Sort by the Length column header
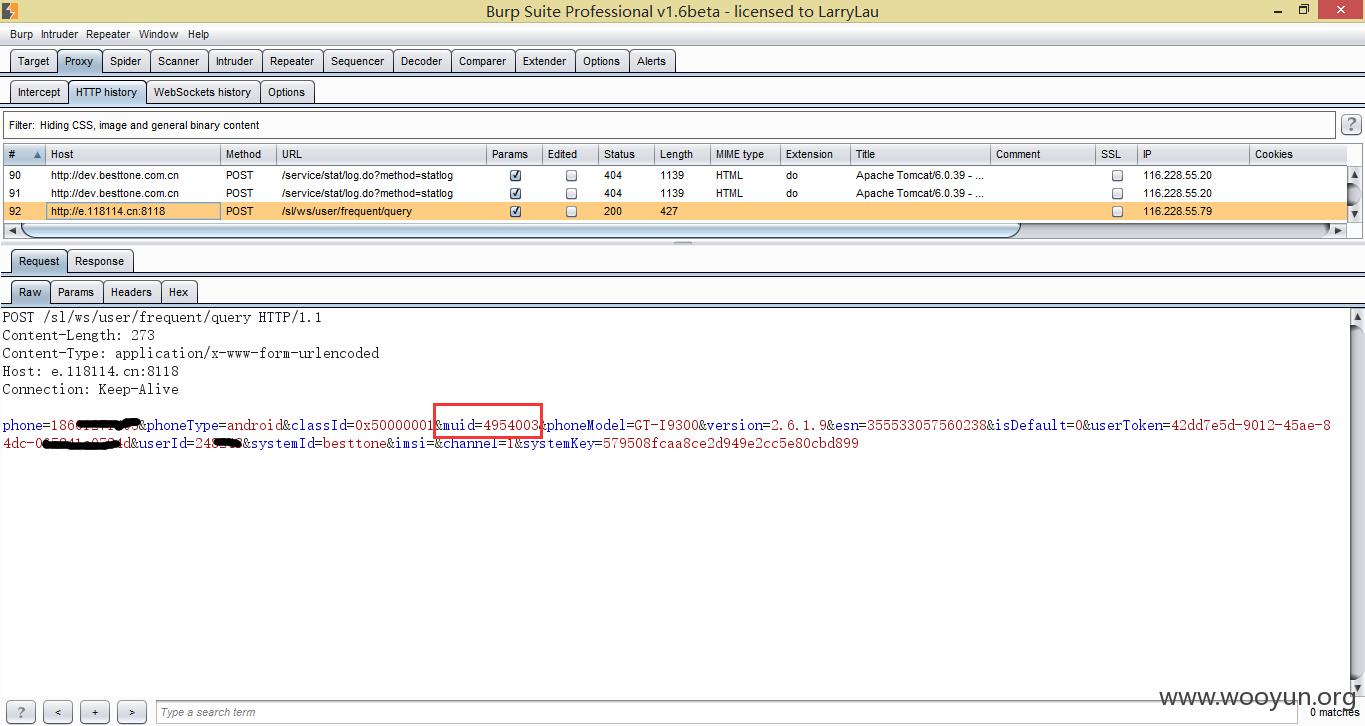Image resolution: width=1365 pixels, height=726 pixels. [681, 154]
